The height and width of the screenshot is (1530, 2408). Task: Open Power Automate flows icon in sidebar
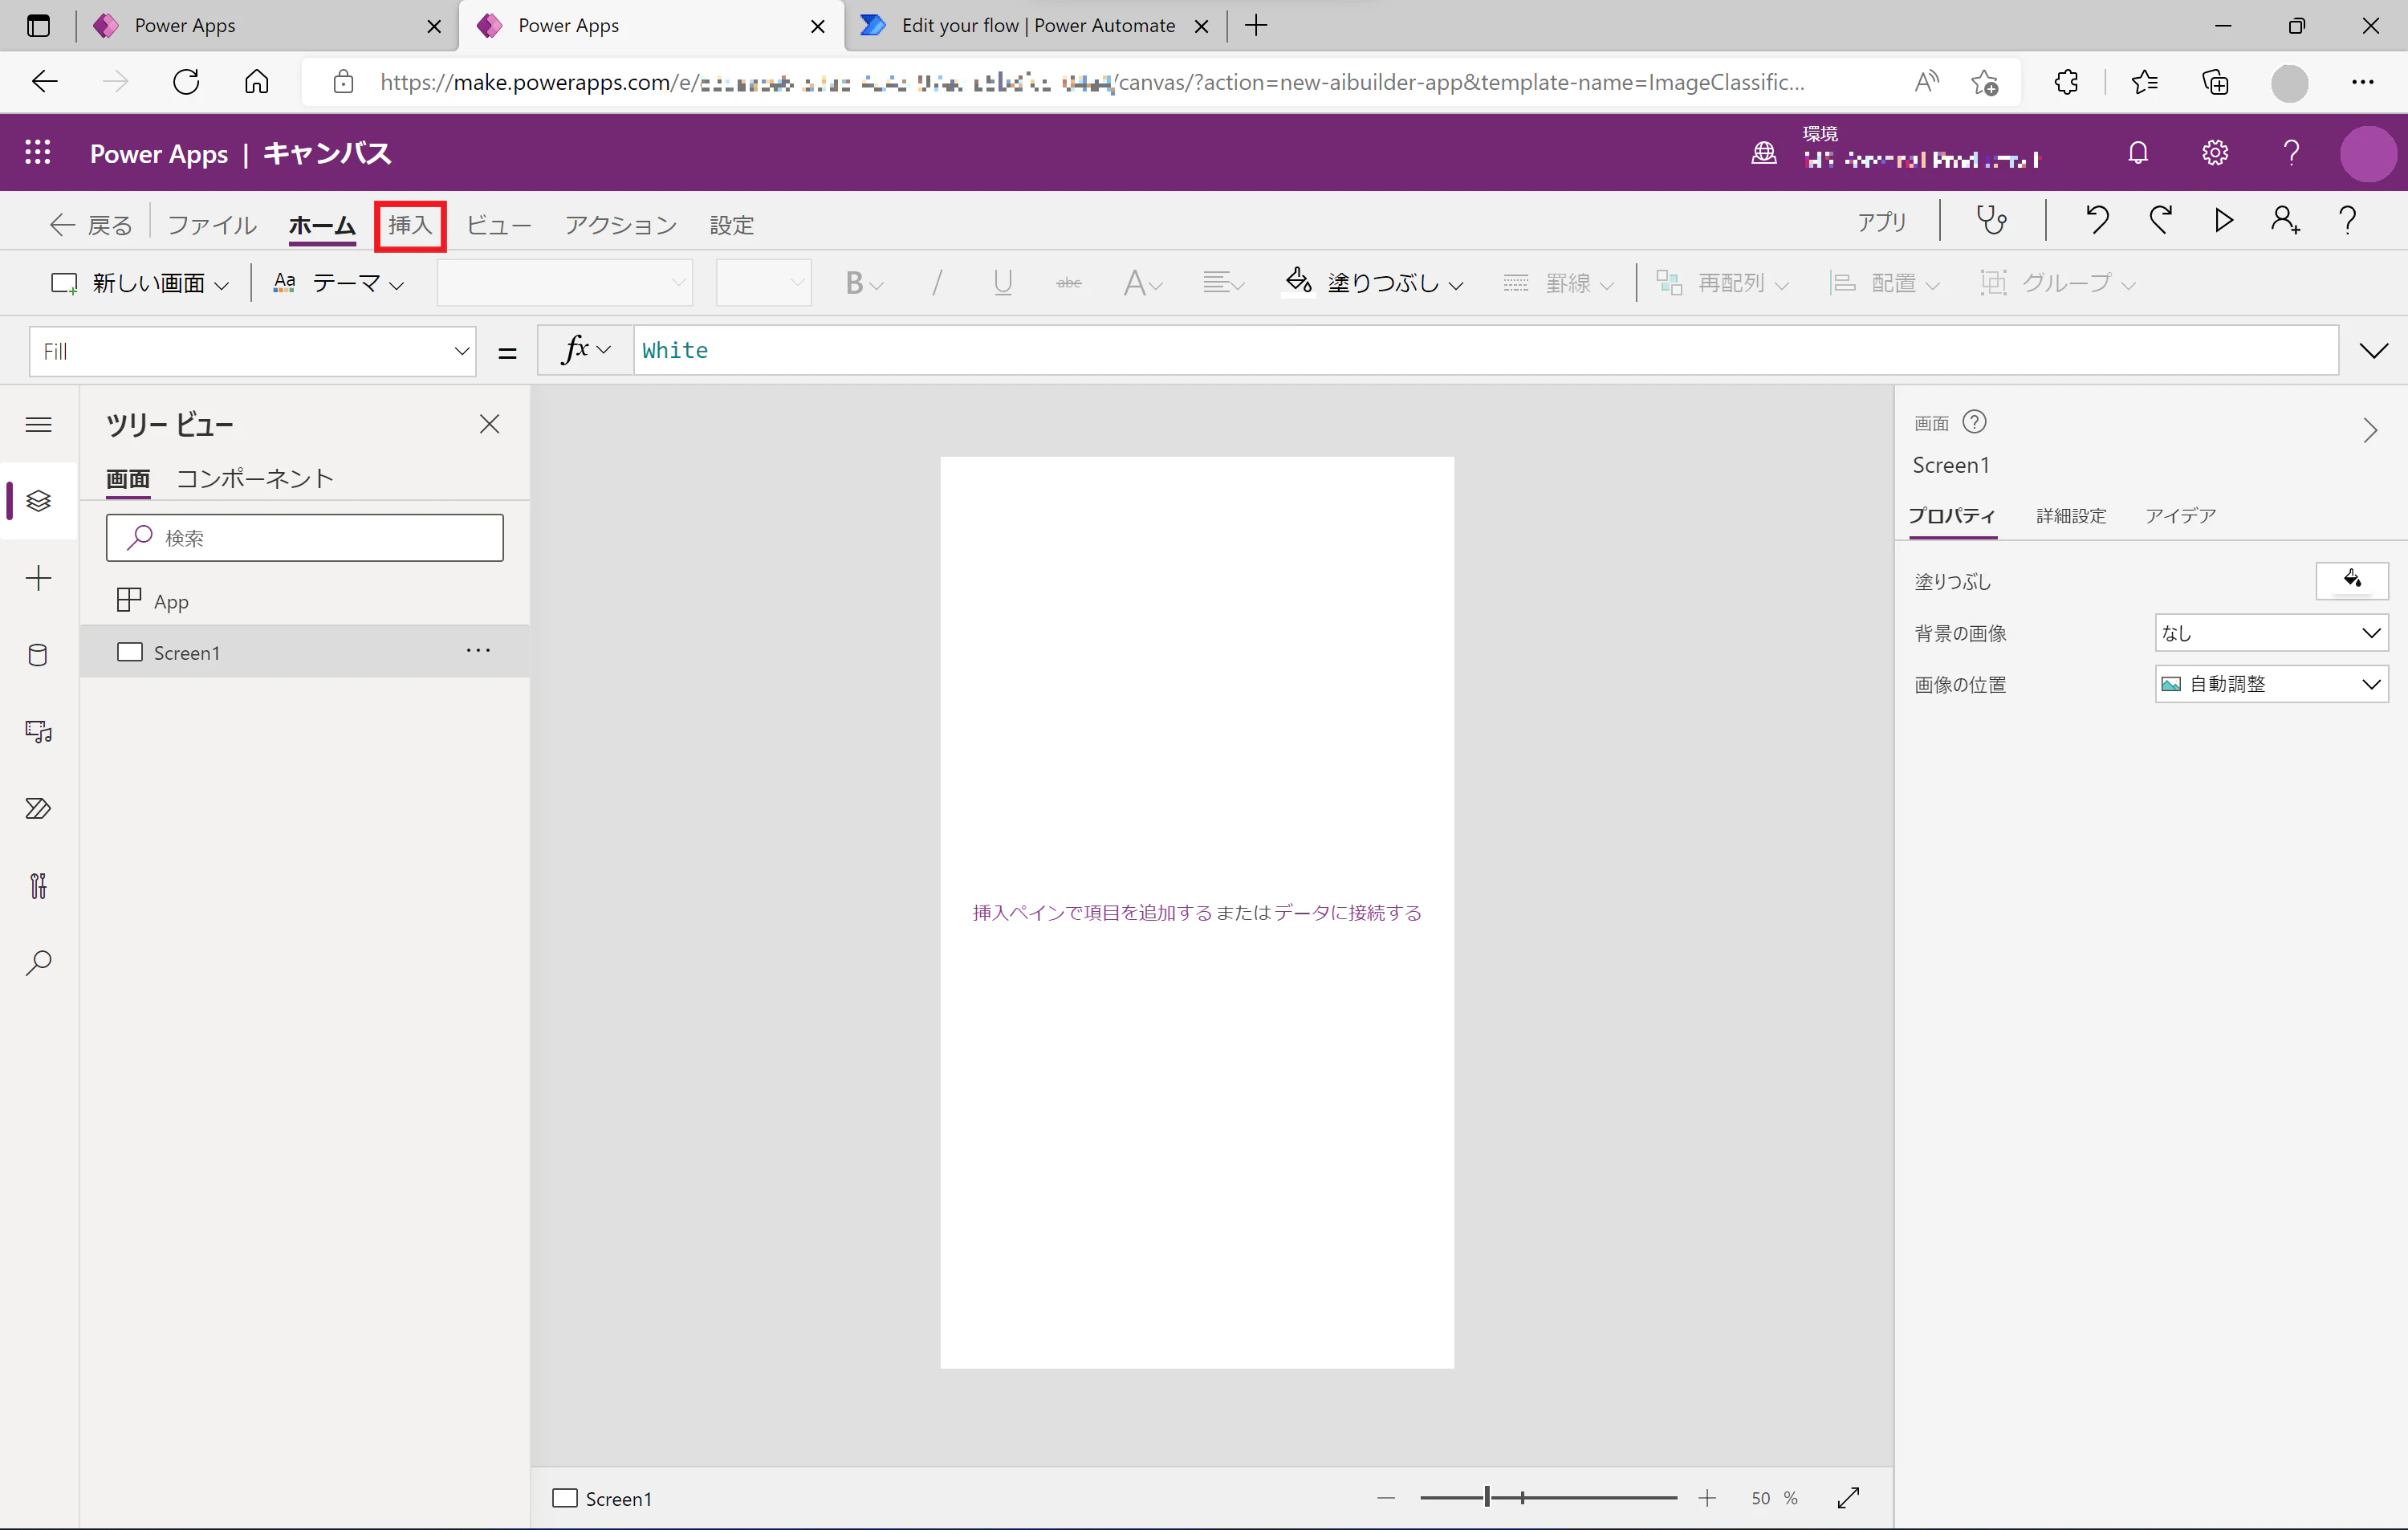tap(38, 809)
